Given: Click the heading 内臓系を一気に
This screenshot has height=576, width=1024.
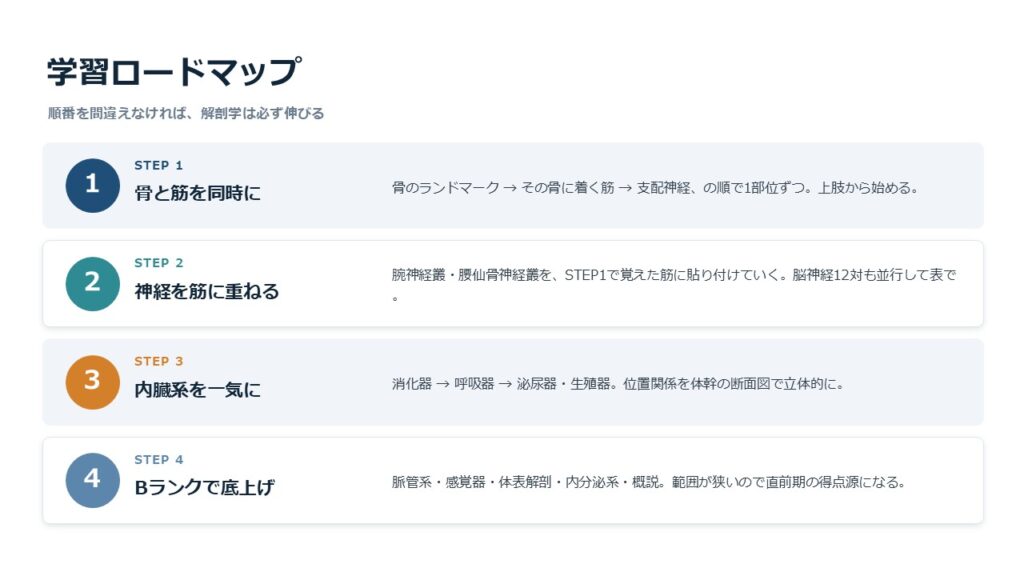Looking at the screenshot, I should (x=197, y=390).
